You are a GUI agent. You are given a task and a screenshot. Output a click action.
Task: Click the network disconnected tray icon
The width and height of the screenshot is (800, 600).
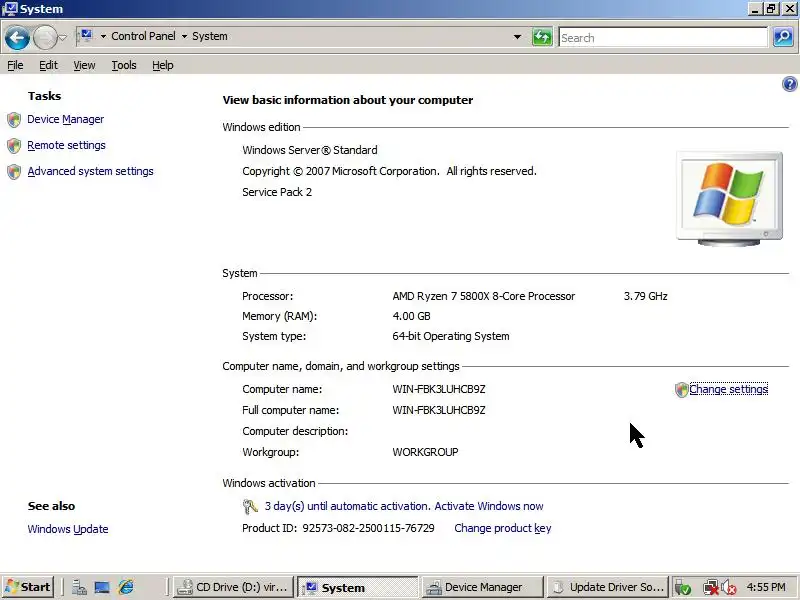click(710, 588)
